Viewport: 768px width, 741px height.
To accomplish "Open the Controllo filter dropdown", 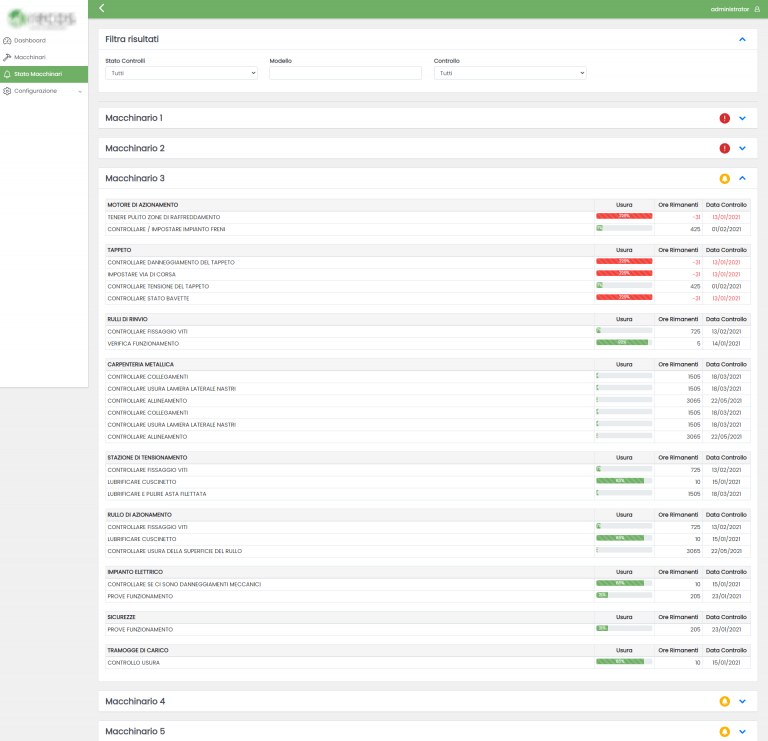I will click(x=510, y=73).
